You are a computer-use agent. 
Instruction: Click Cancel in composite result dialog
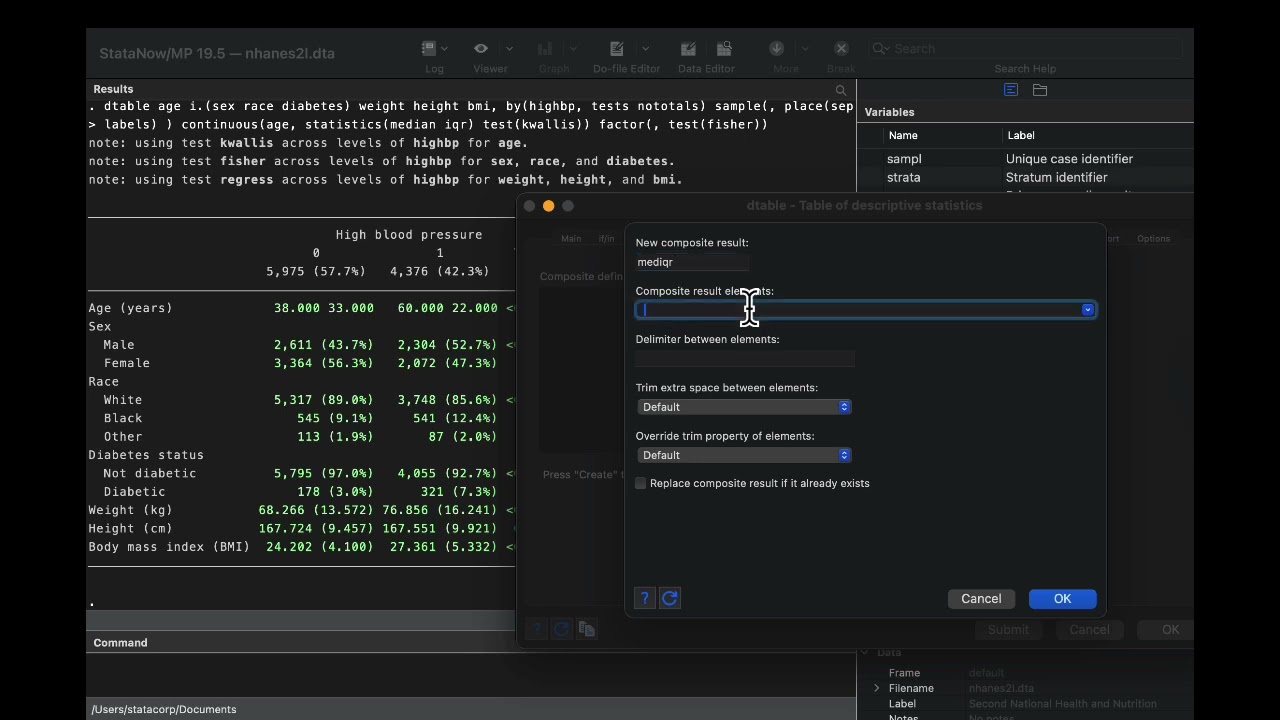point(981,599)
